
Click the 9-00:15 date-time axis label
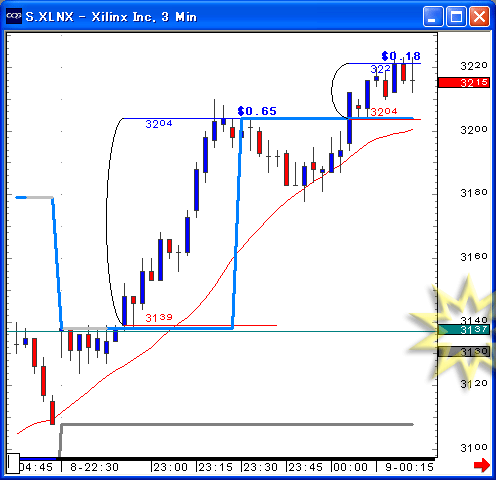click(x=409, y=467)
